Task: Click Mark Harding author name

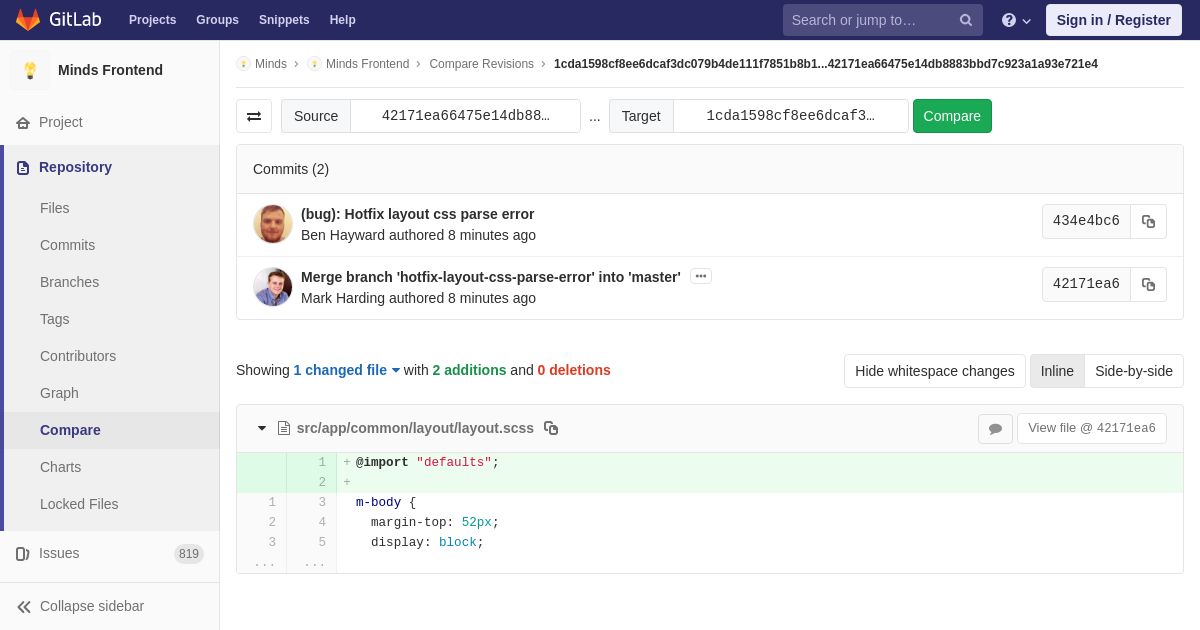Action: click(x=343, y=298)
